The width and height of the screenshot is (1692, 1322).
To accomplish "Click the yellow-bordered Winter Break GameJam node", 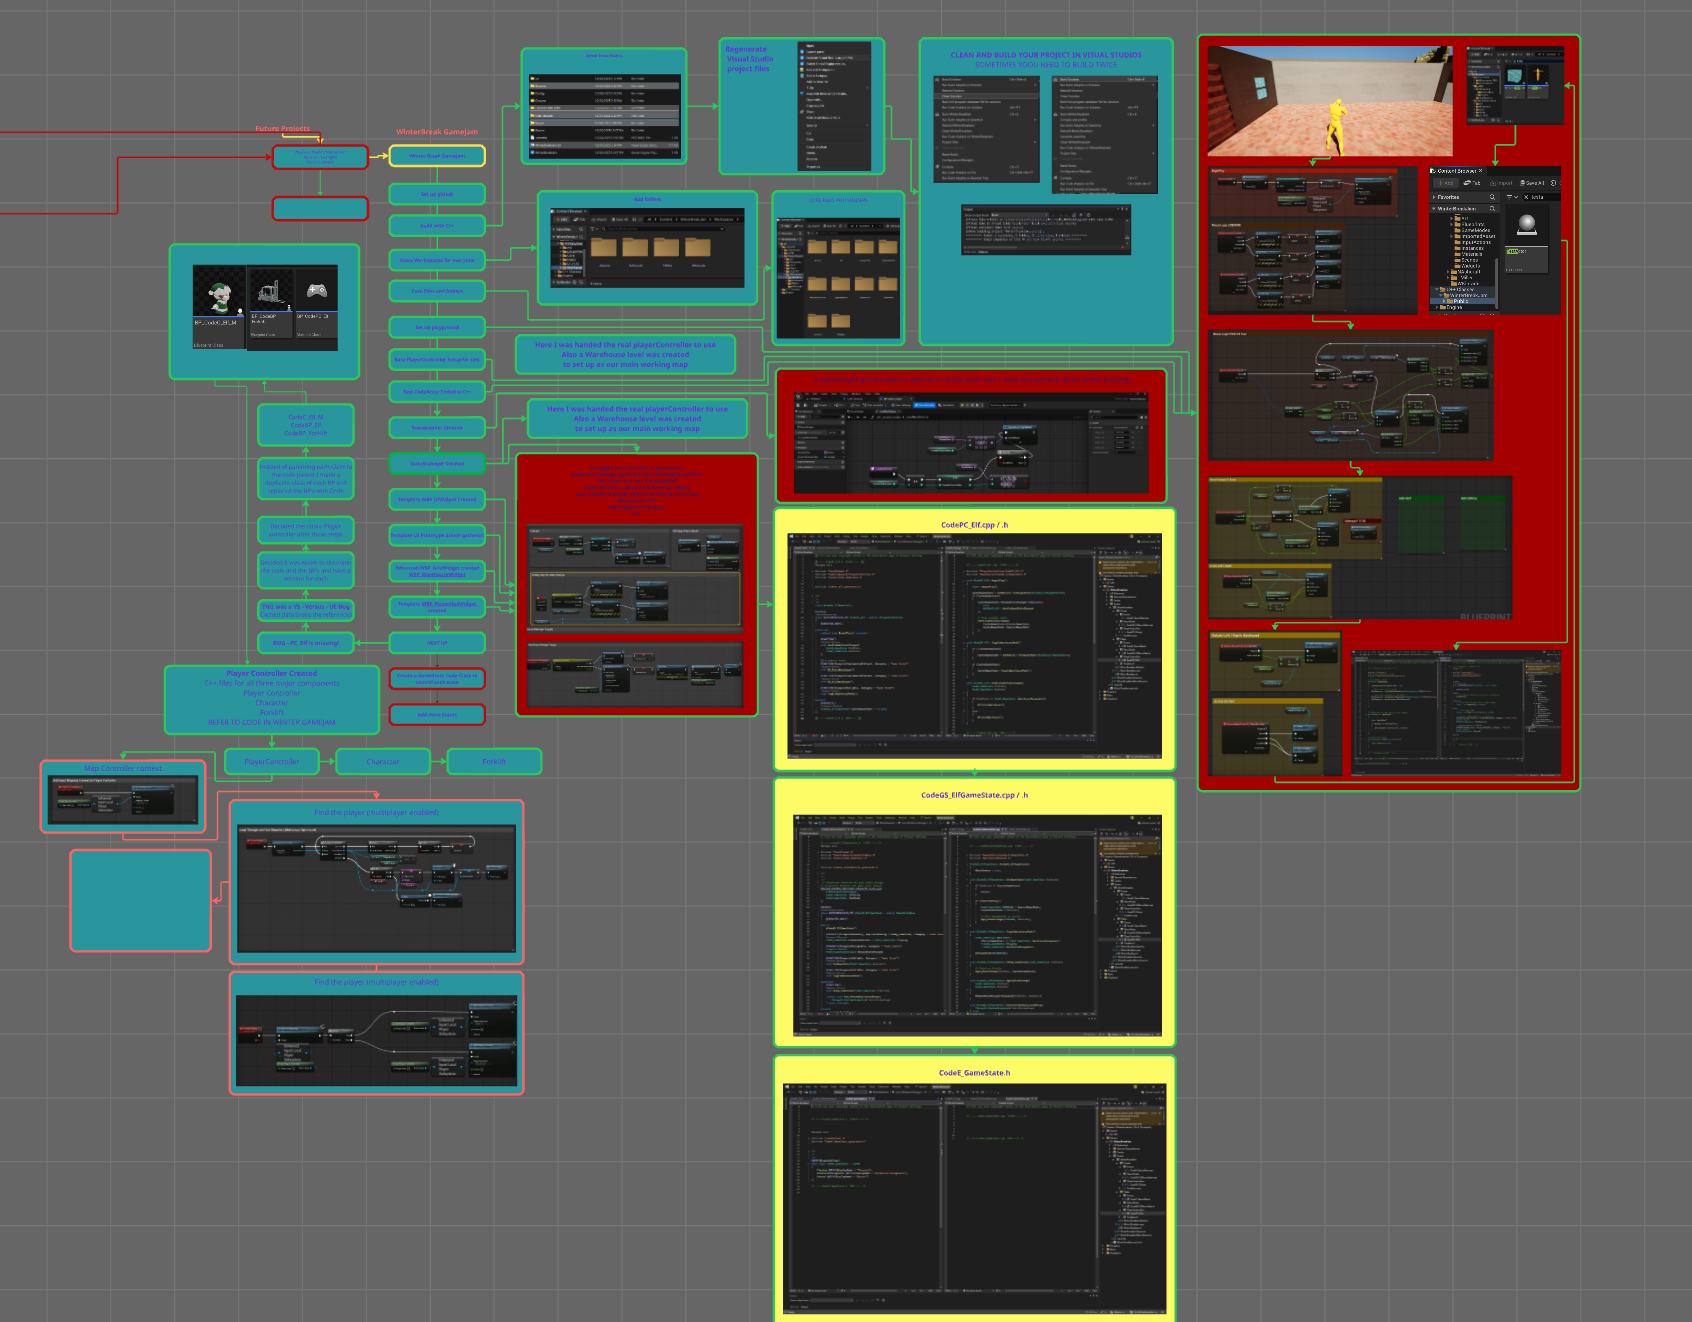I will (x=437, y=156).
